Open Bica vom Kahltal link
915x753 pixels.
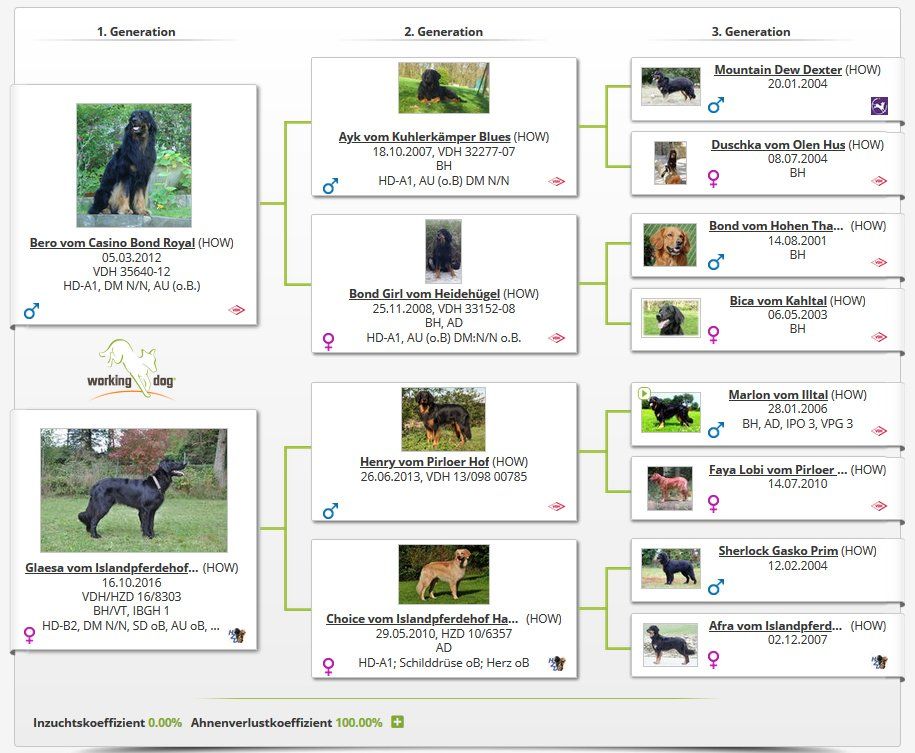point(778,301)
